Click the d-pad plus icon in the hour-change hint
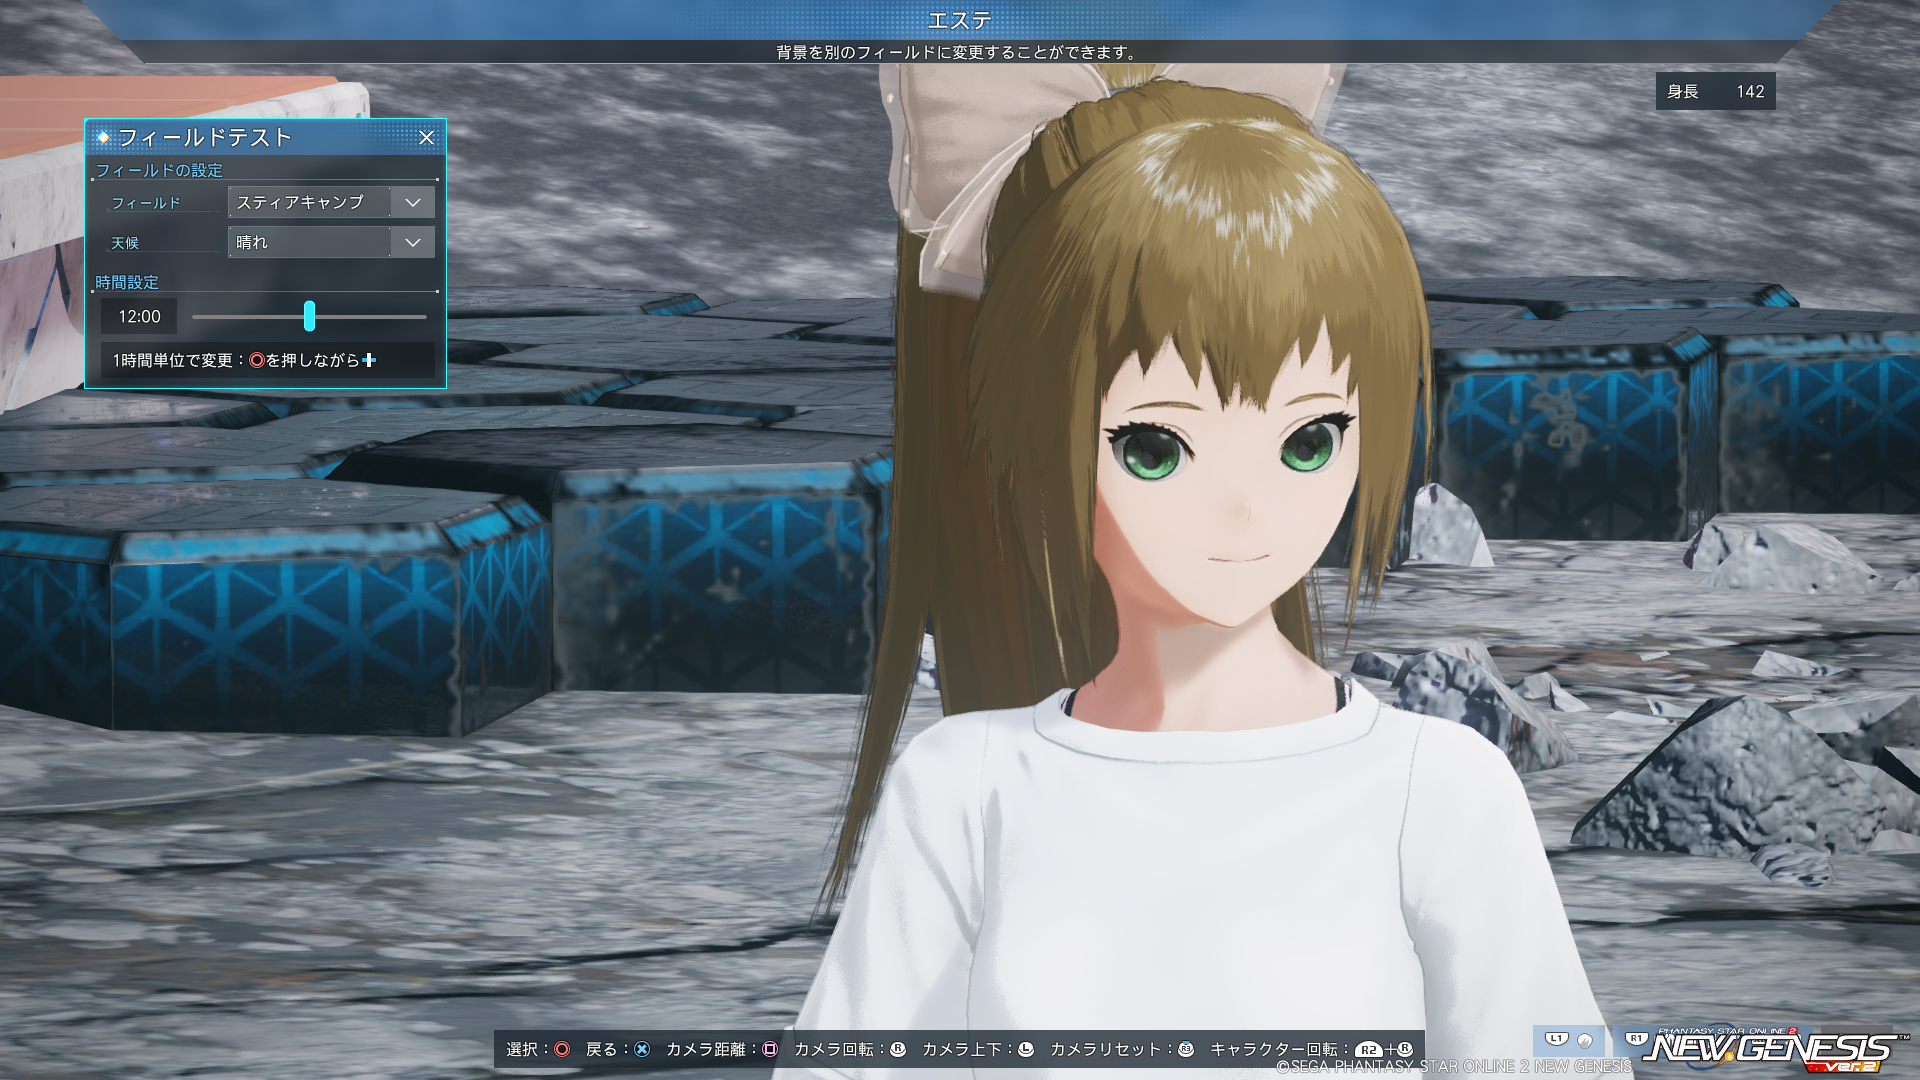 (369, 360)
